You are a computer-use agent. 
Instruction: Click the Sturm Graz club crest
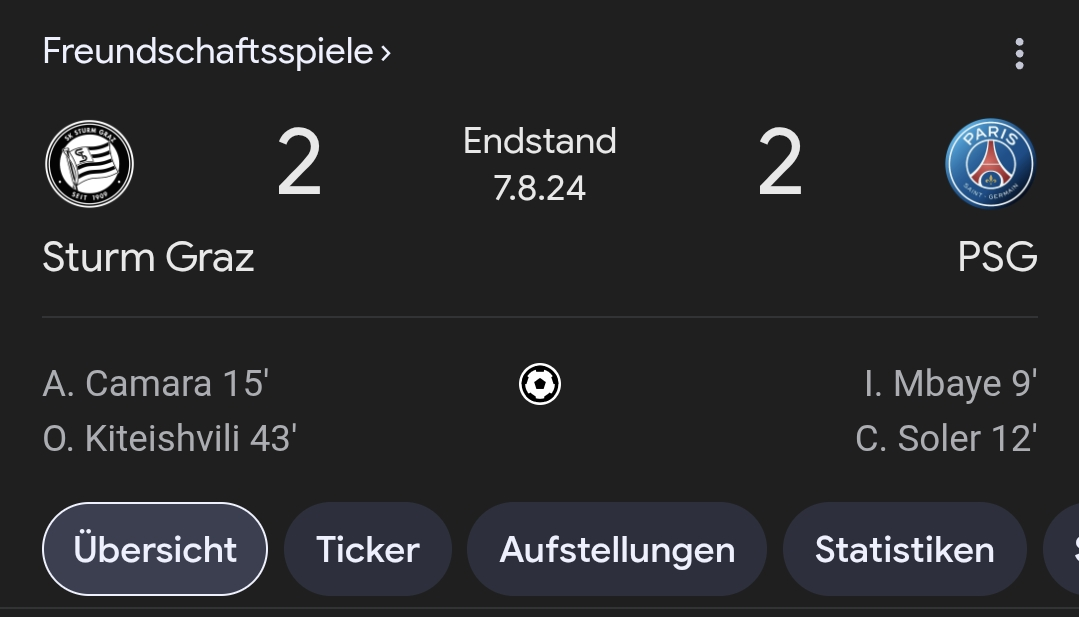(x=89, y=164)
